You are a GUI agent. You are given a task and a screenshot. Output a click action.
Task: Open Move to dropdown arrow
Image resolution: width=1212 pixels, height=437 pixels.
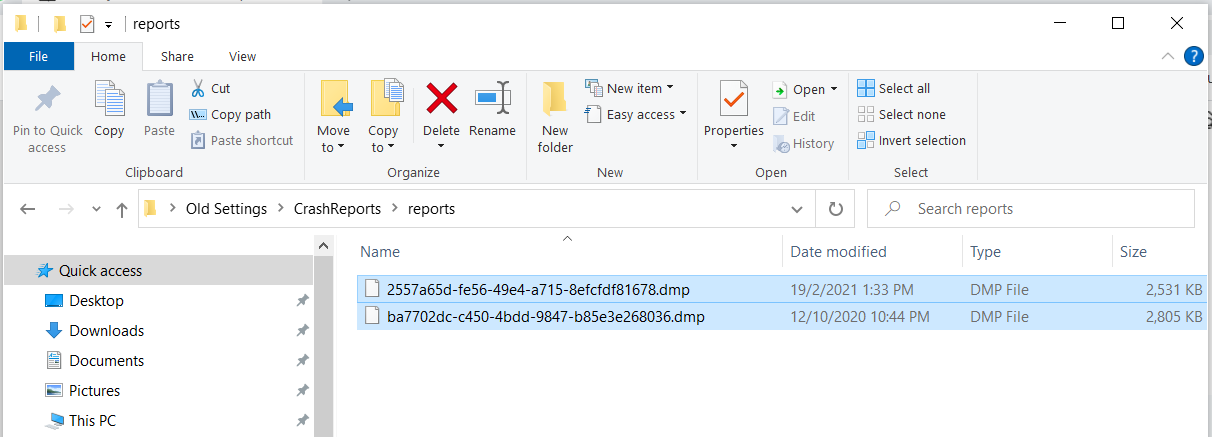pyautogui.click(x=340, y=148)
